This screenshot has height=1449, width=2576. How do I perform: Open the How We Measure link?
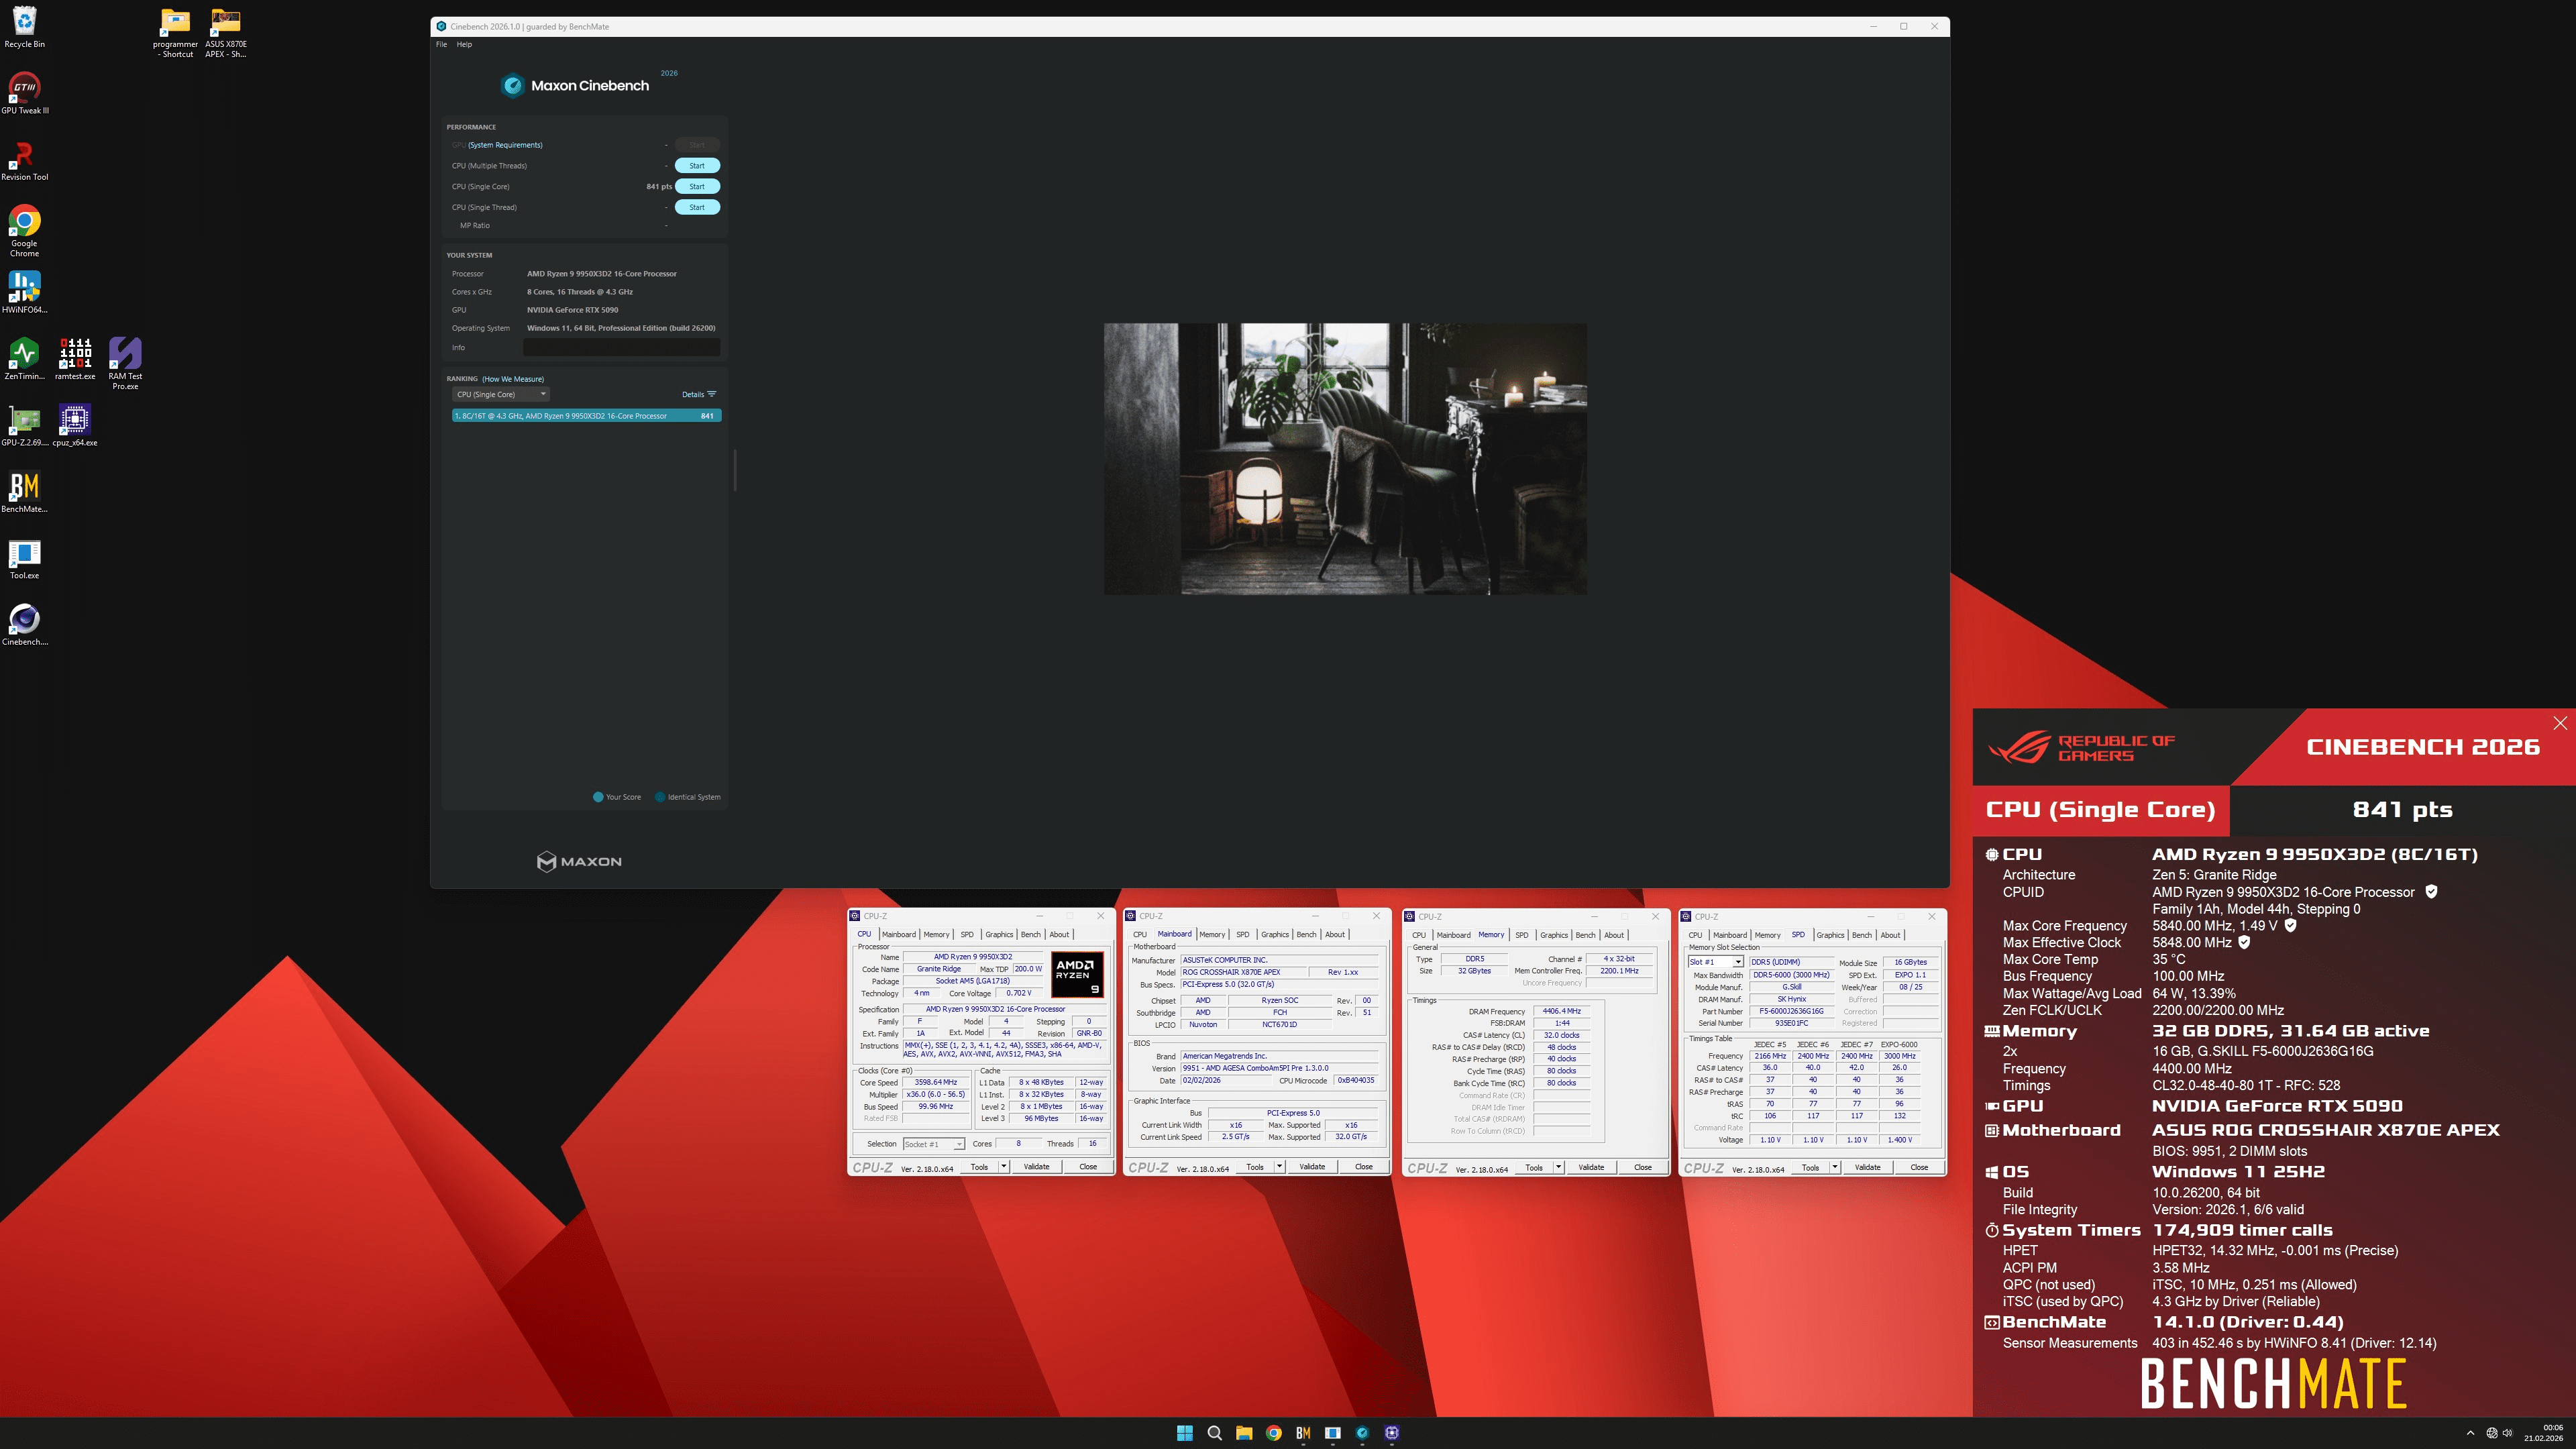click(513, 379)
